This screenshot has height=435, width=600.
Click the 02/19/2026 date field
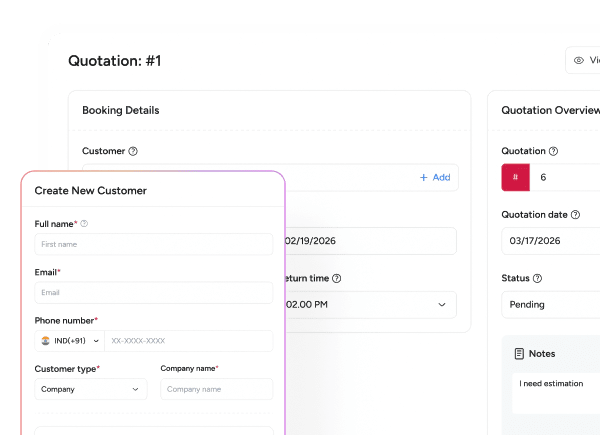click(370, 241)
